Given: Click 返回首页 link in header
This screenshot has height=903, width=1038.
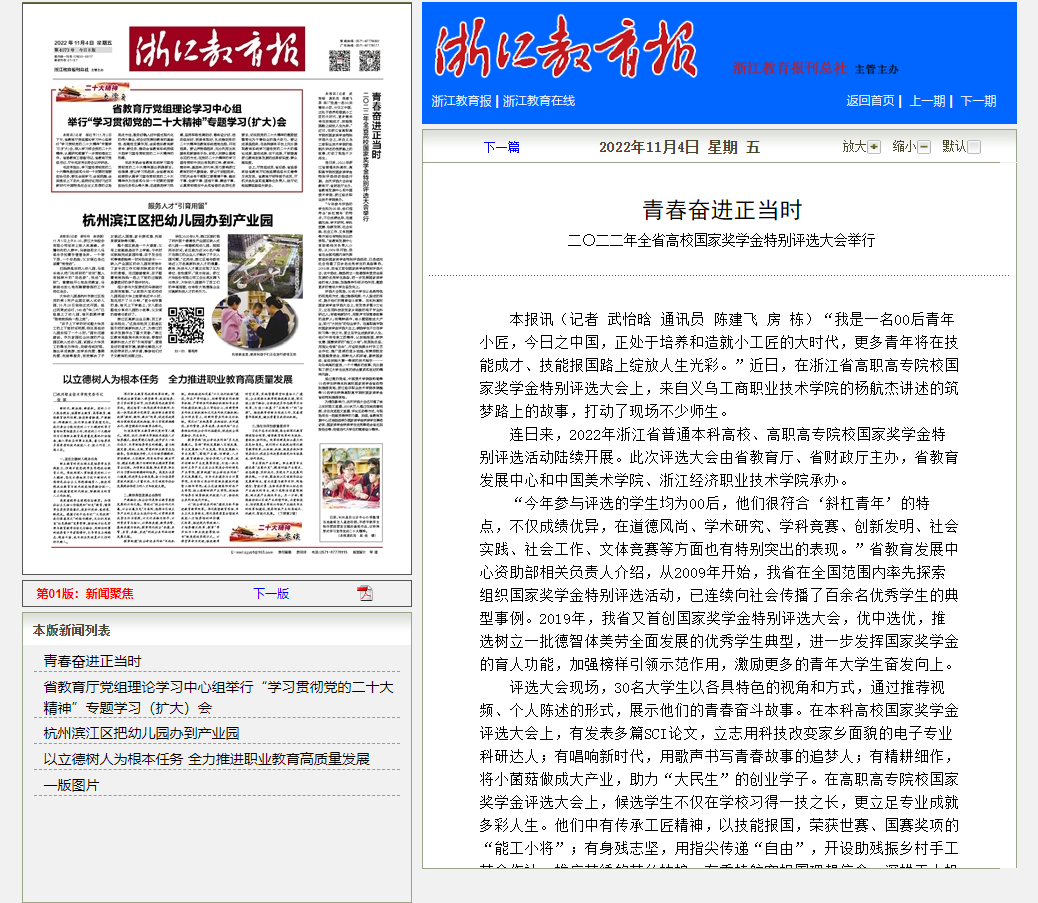Looking at the screenshot, I should point(870,101).
